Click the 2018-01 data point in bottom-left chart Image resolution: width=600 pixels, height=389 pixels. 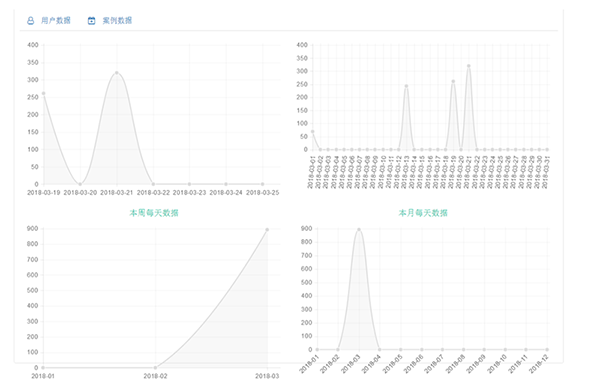point(43,368)
